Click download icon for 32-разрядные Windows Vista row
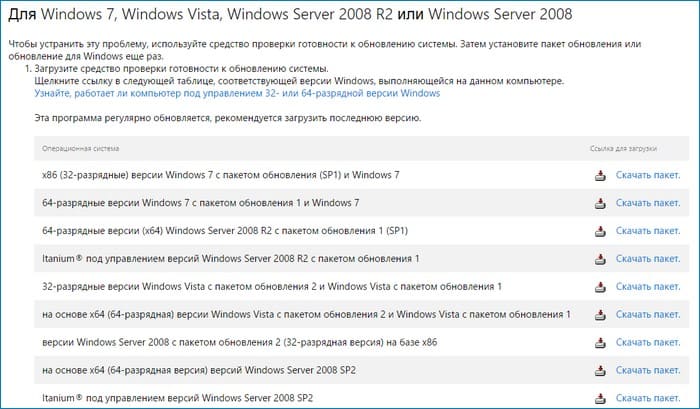 tap(600, 287)
